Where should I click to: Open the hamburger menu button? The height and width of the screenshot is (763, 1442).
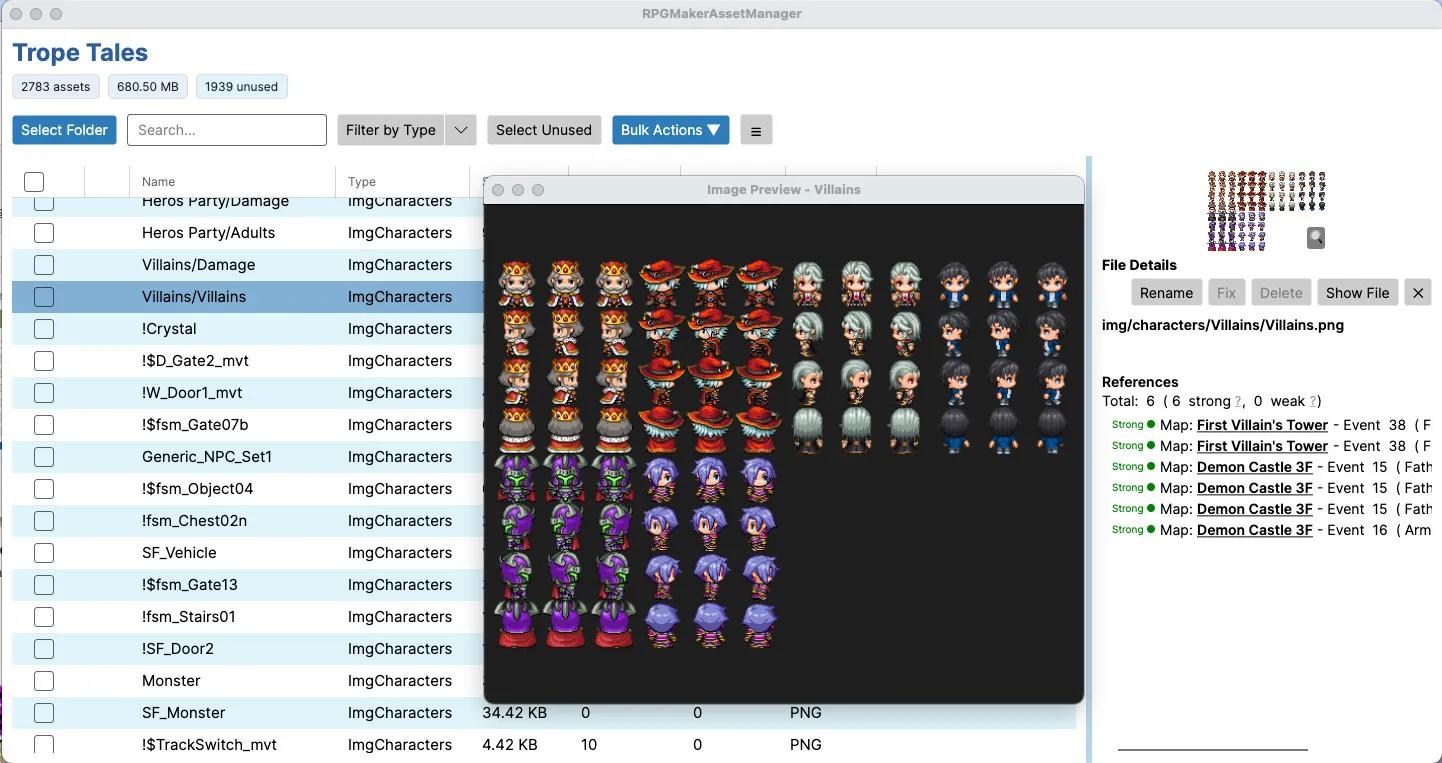[756, 130]
